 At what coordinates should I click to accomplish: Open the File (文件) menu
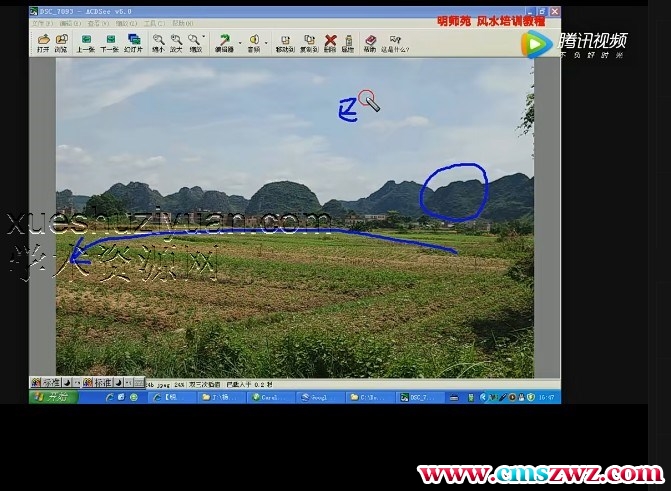coord(43,23)
